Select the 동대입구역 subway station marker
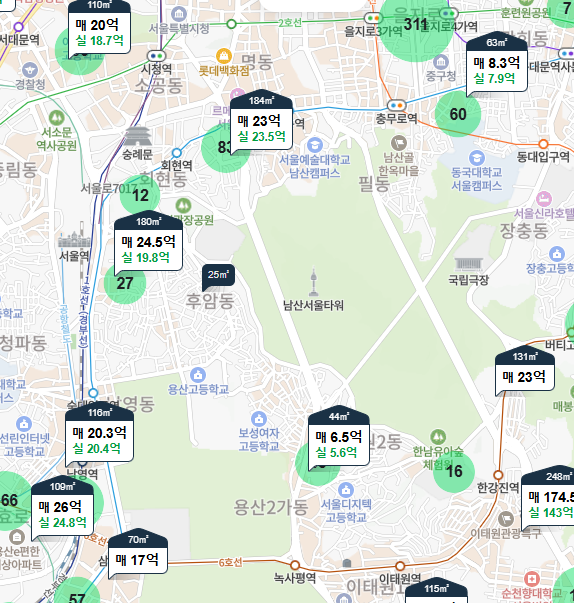The height and width of the screenshot is (603, 574). (543, 144)
